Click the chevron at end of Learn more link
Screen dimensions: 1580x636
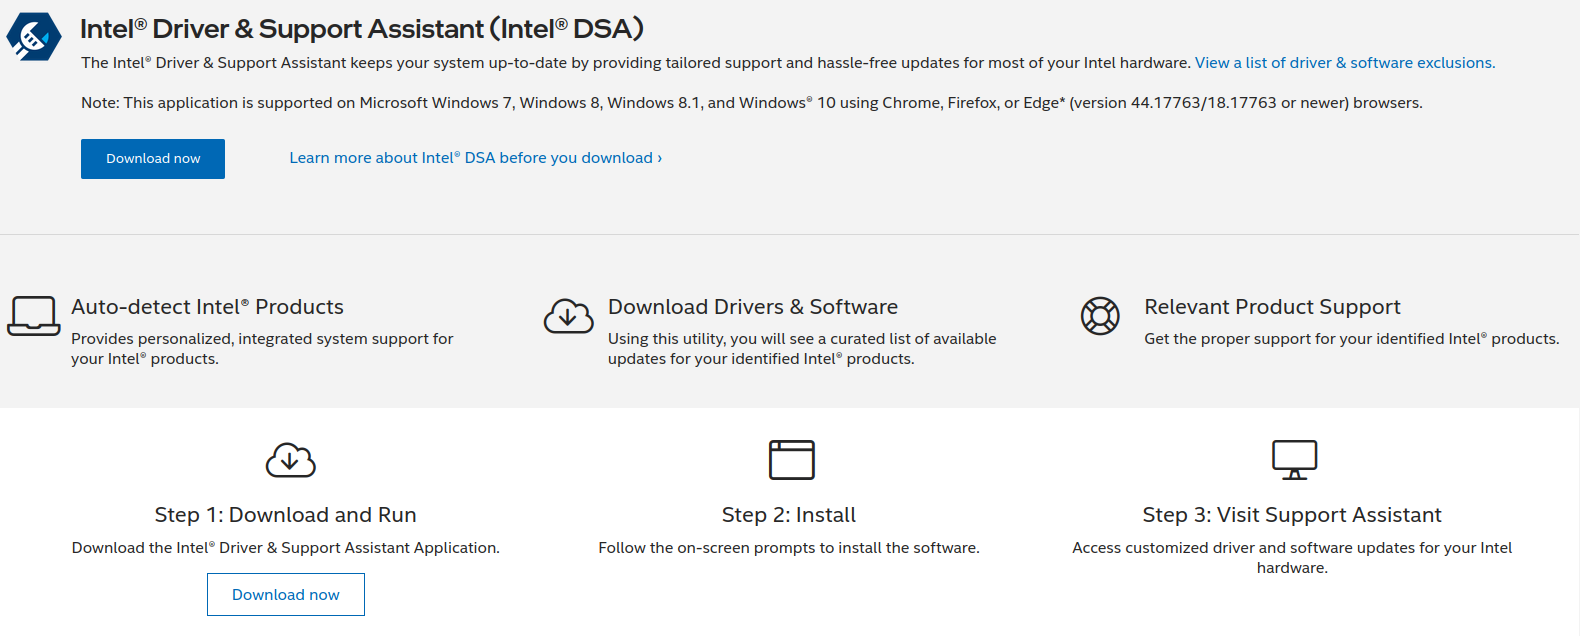tap(659, 158)
